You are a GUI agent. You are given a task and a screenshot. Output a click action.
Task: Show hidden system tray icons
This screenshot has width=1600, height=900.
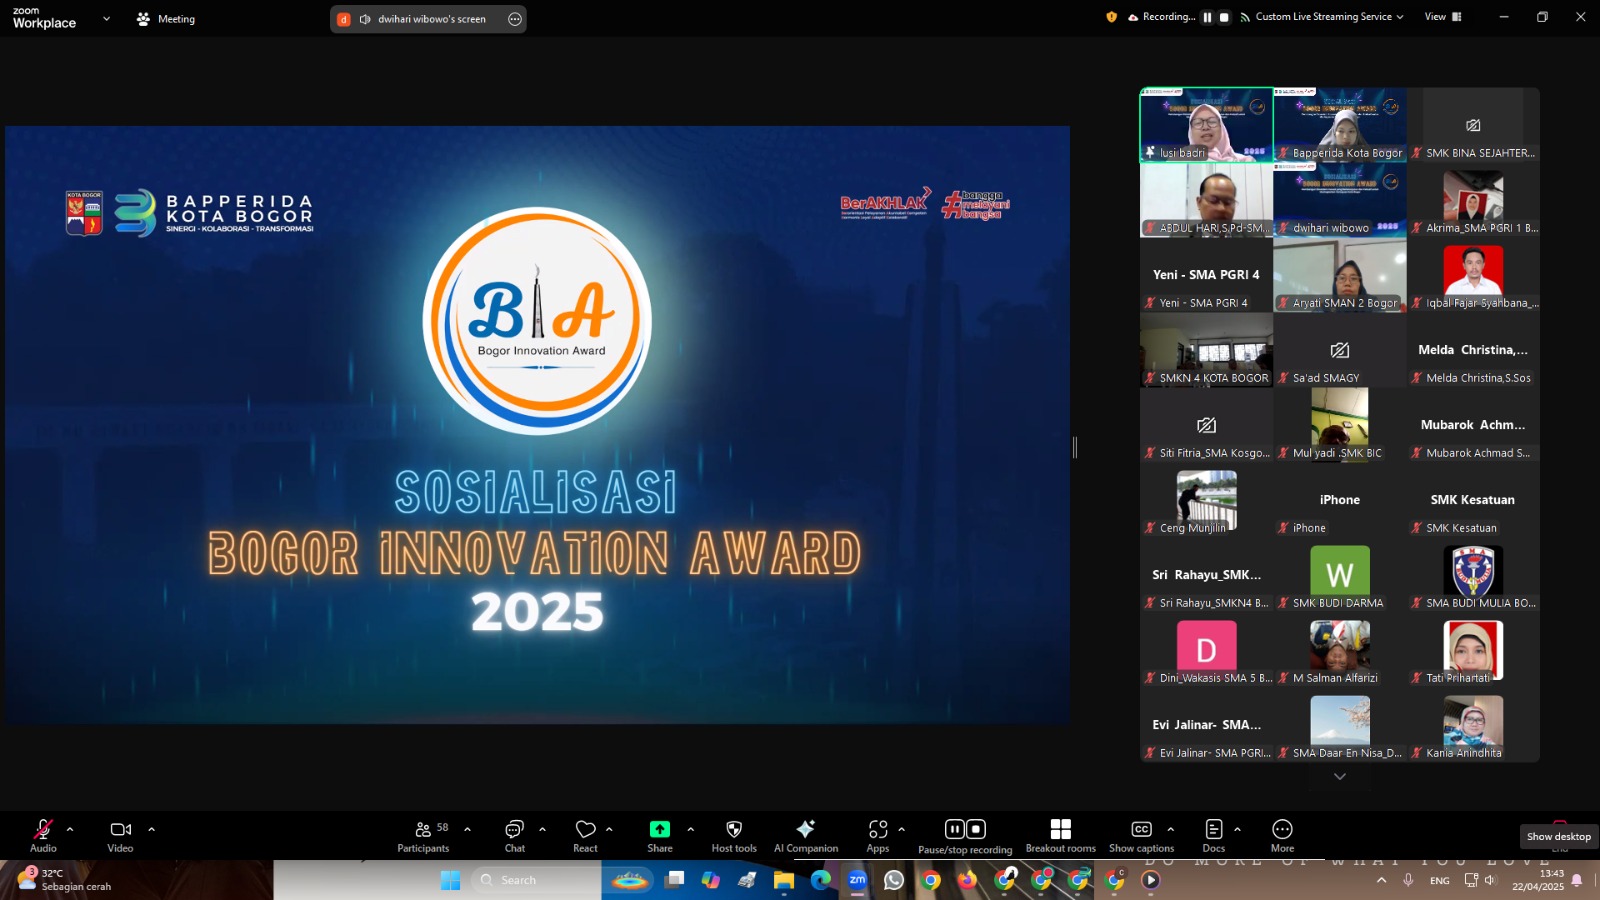click(1381, 880)
